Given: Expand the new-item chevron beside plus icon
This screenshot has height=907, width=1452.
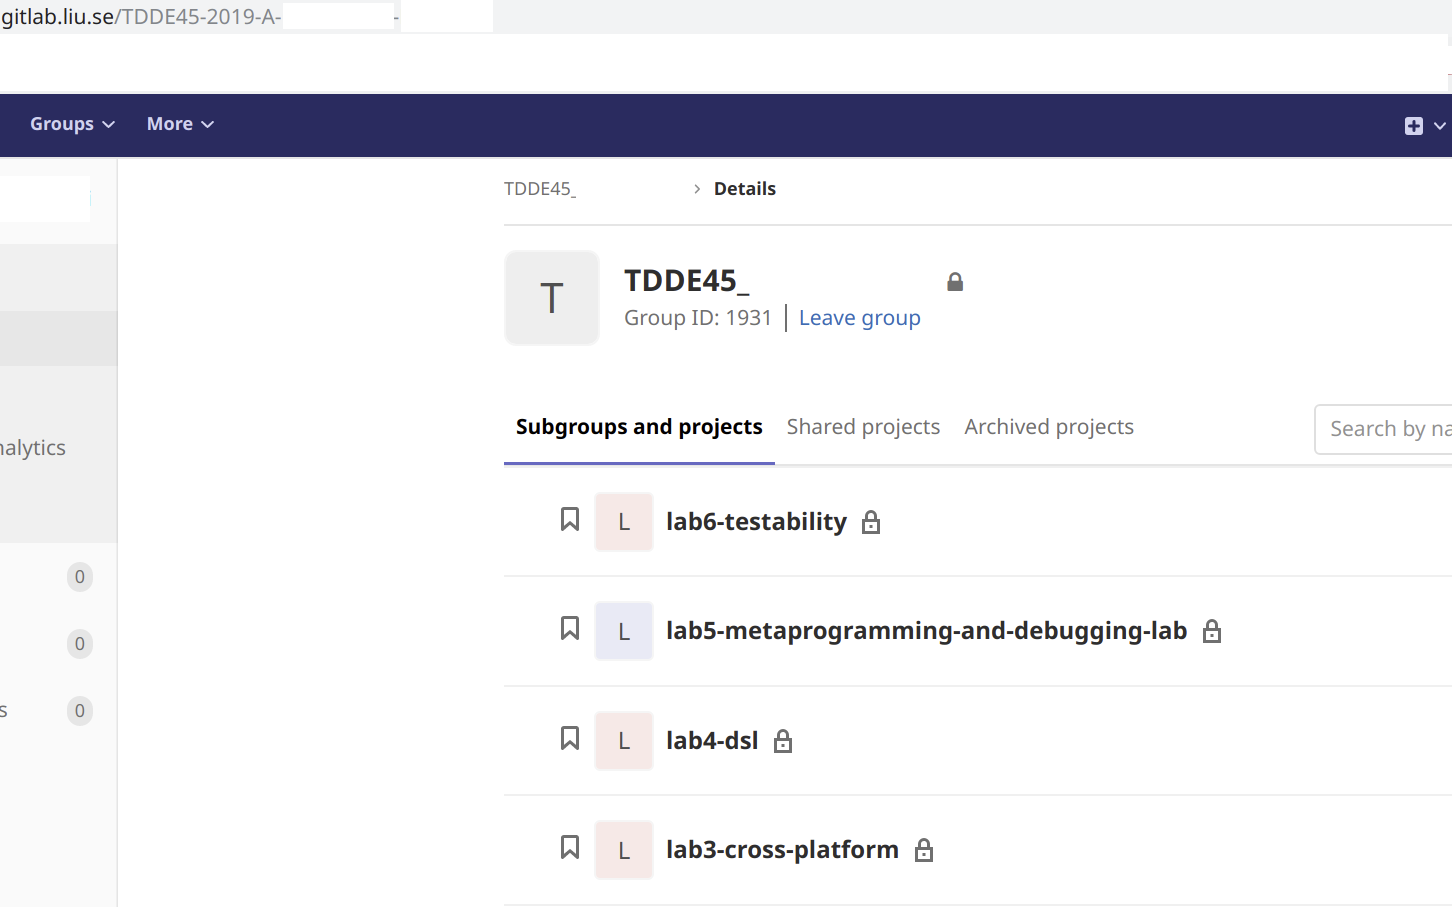Looking at the screenshot, I should tap(1440, 125).
